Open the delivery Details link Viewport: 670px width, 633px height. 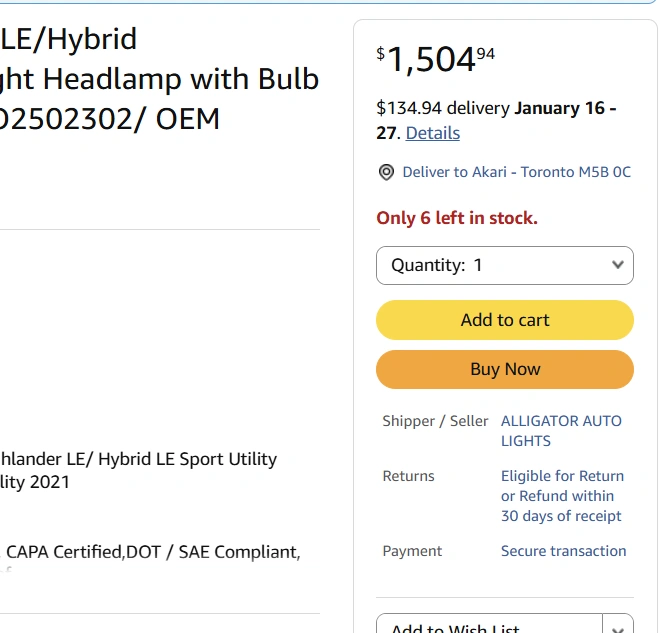432,133
